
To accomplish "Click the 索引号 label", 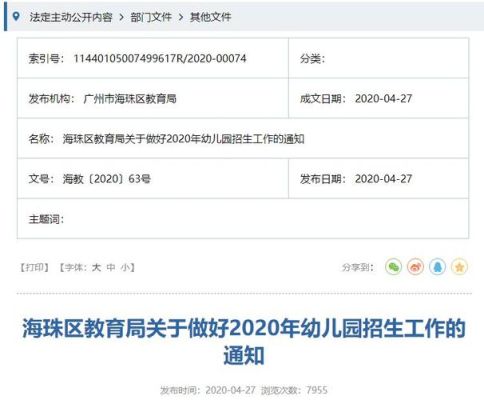I will (46, 59).
